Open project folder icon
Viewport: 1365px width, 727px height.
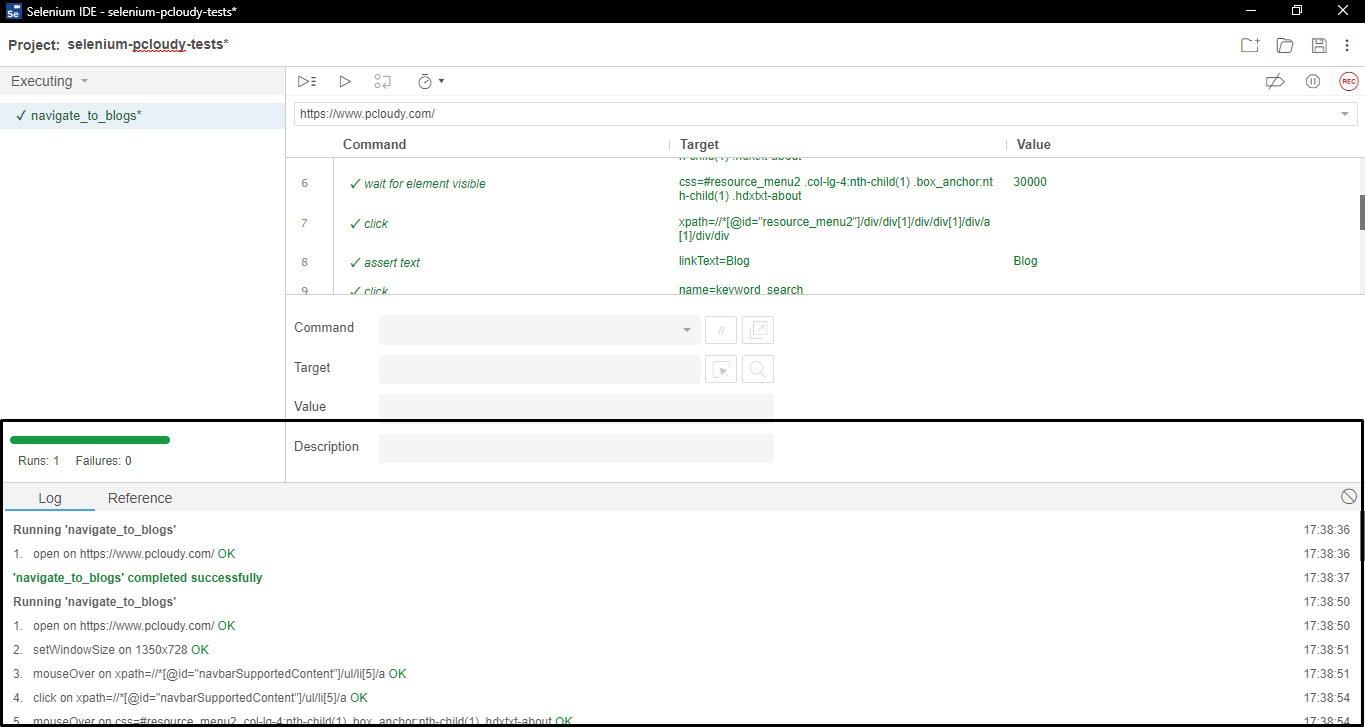pos(1285,45)
